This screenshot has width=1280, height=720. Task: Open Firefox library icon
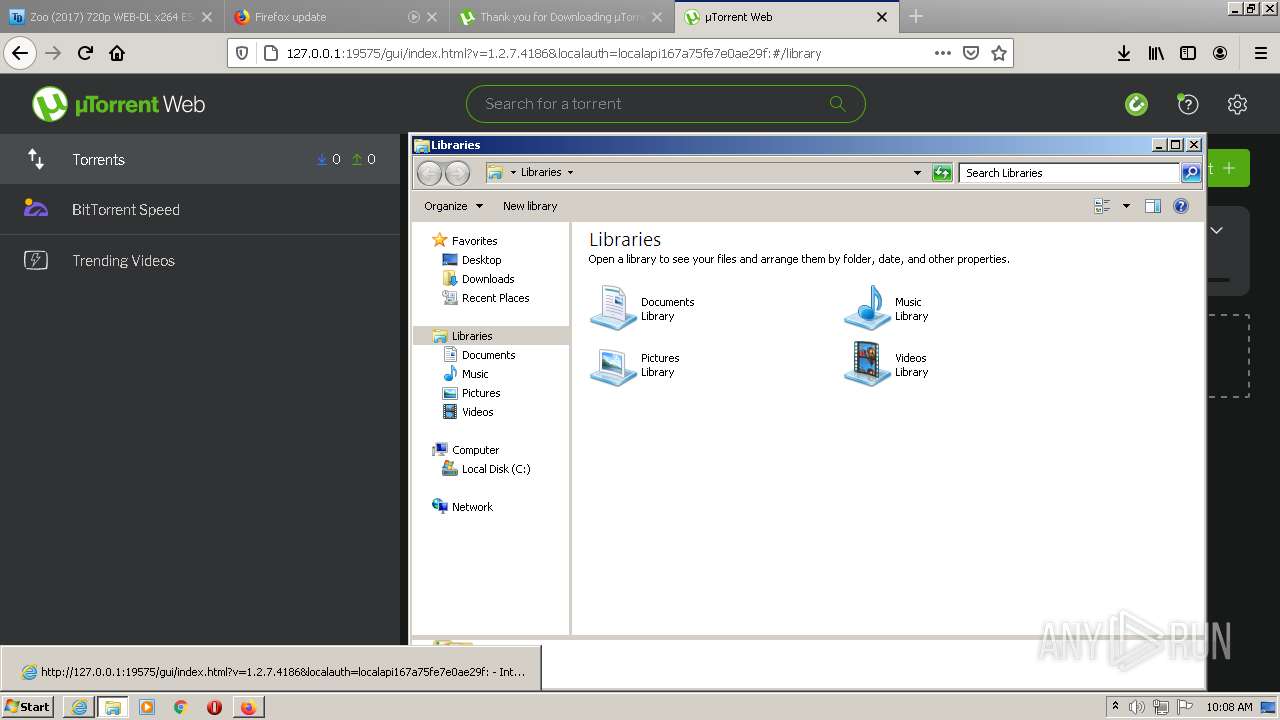1156,53
